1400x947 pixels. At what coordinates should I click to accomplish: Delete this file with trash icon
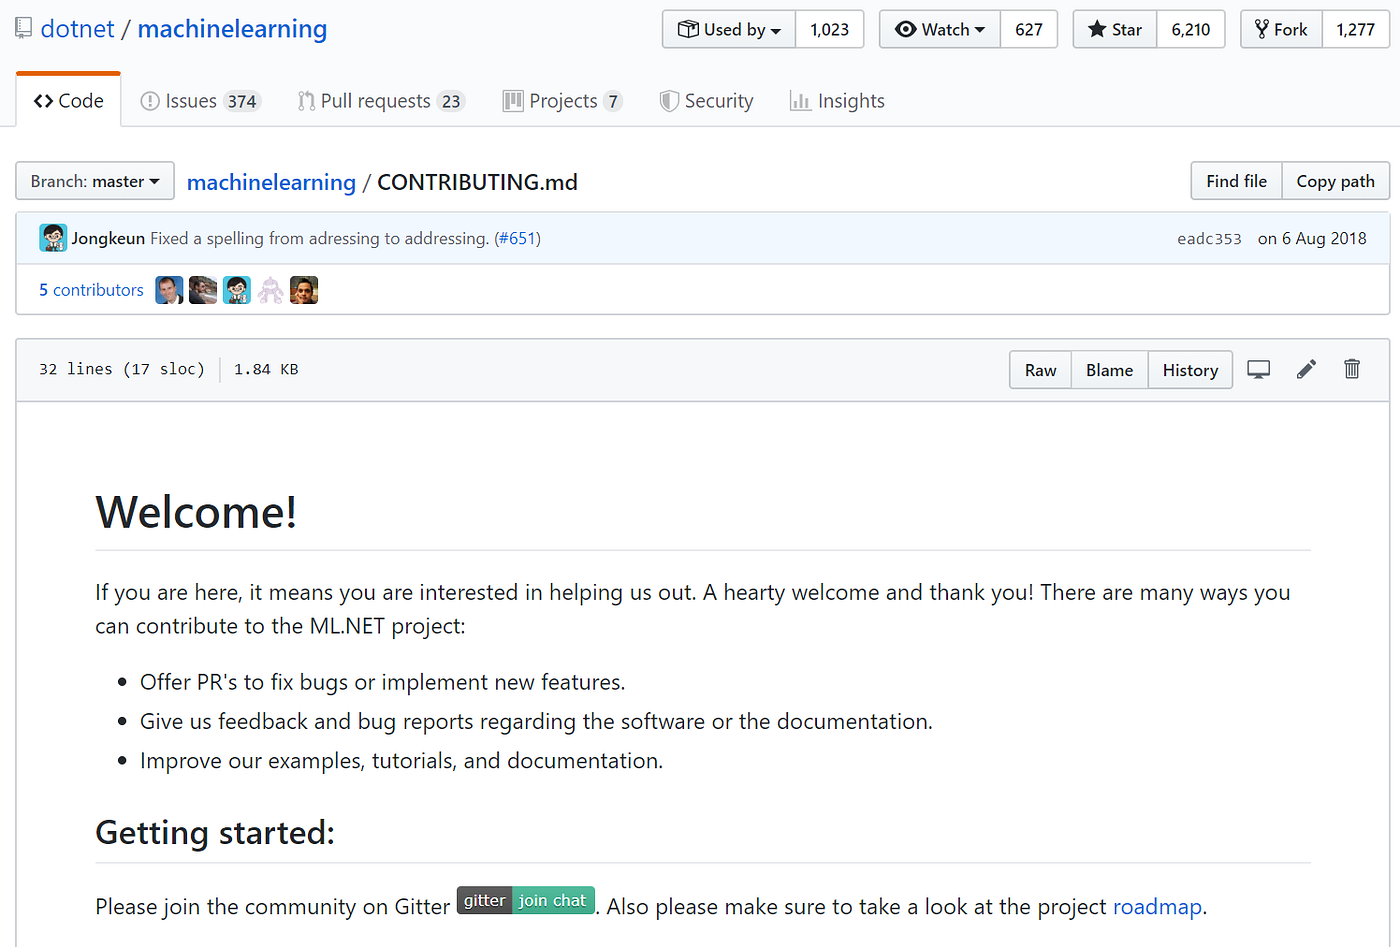click(x=1352, y=369)
